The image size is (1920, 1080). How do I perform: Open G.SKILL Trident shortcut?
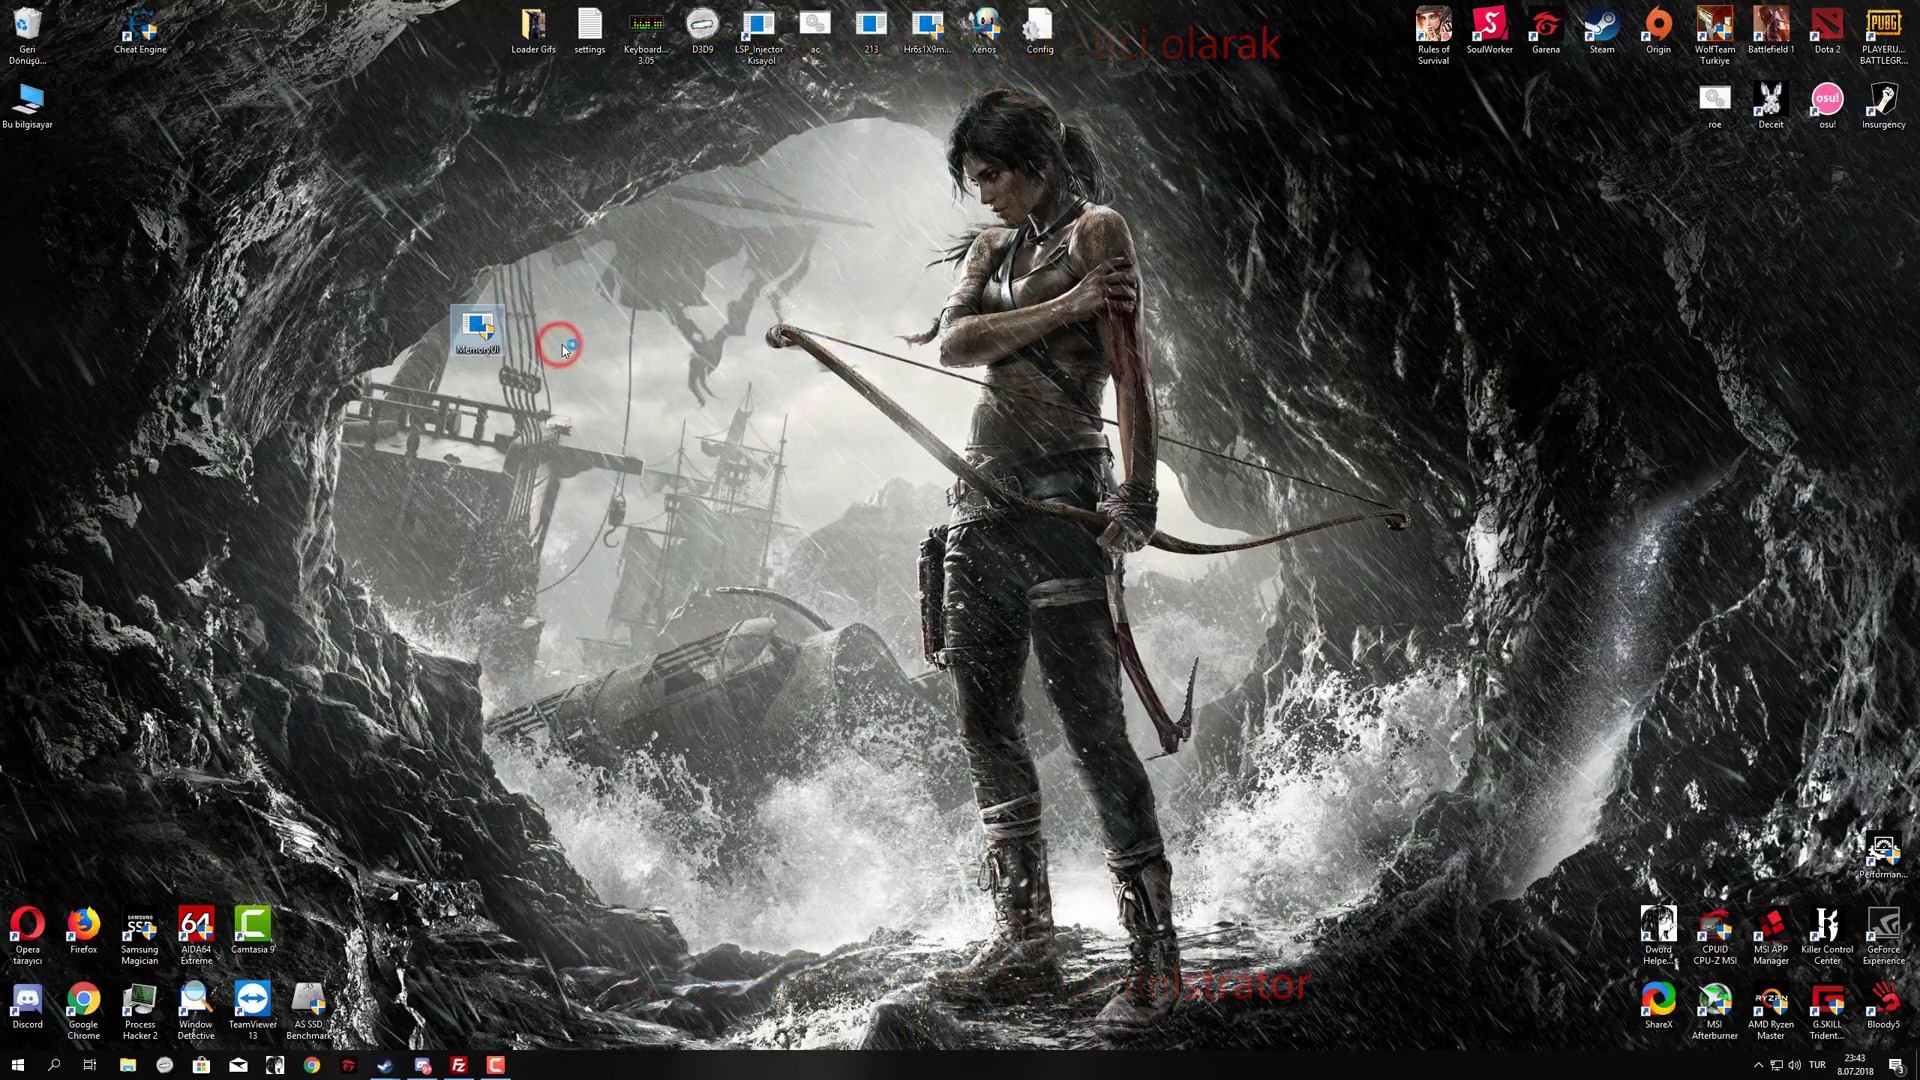[x=1827, y=1012]
